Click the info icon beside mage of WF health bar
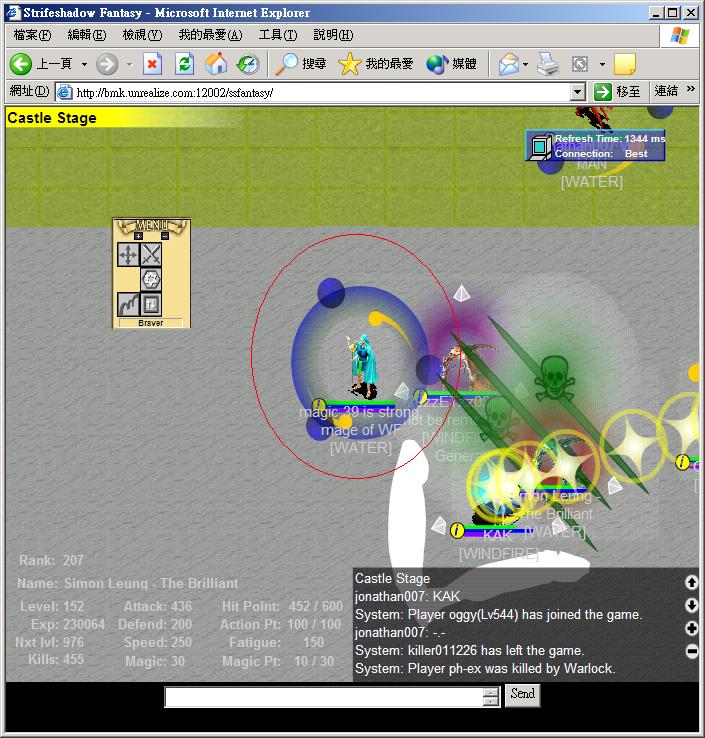Image resolution: width=705 pixels, height=738 pixels. [x=319, y=405]
